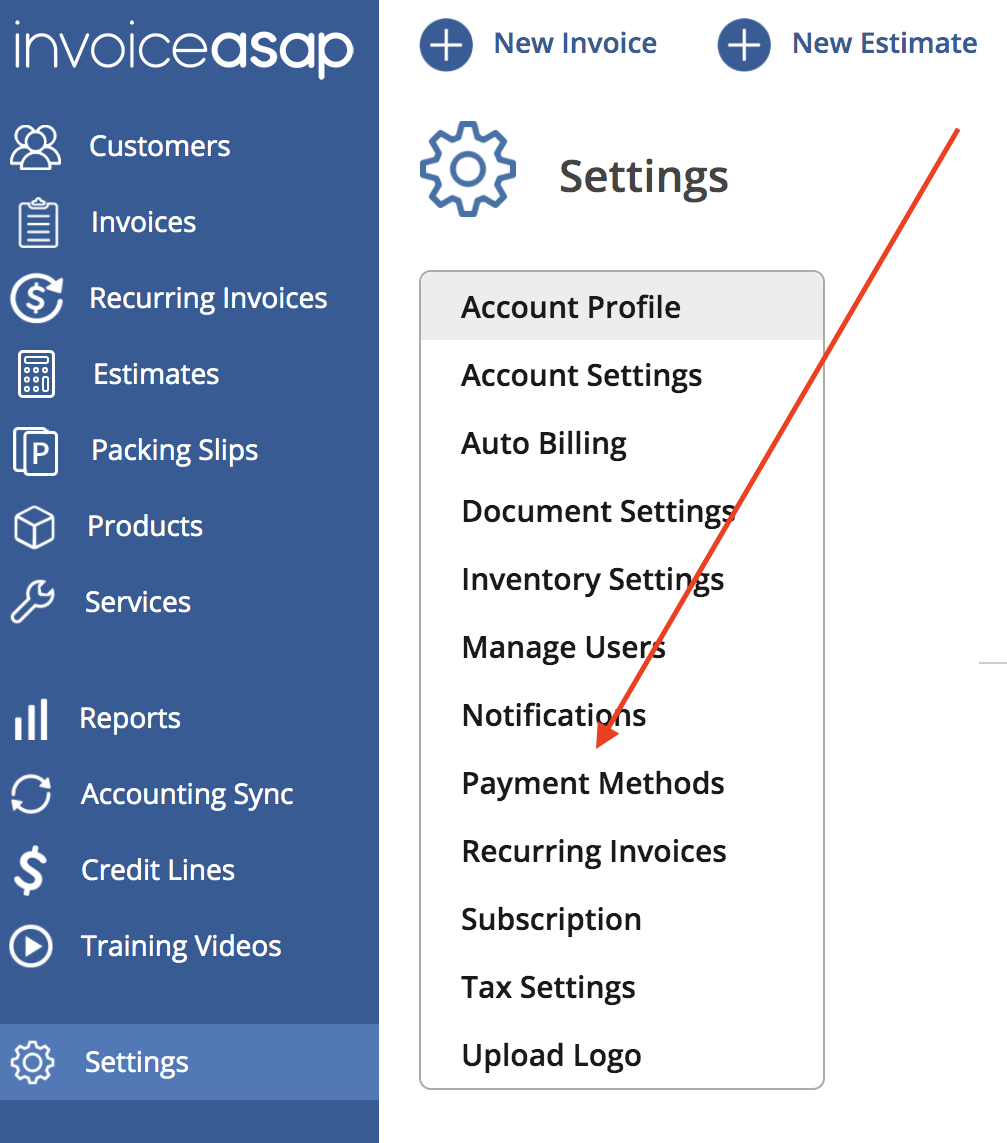Open Packing Slips section
This screenshot has width=1007, height=1143.
click(x=175, y=450)
